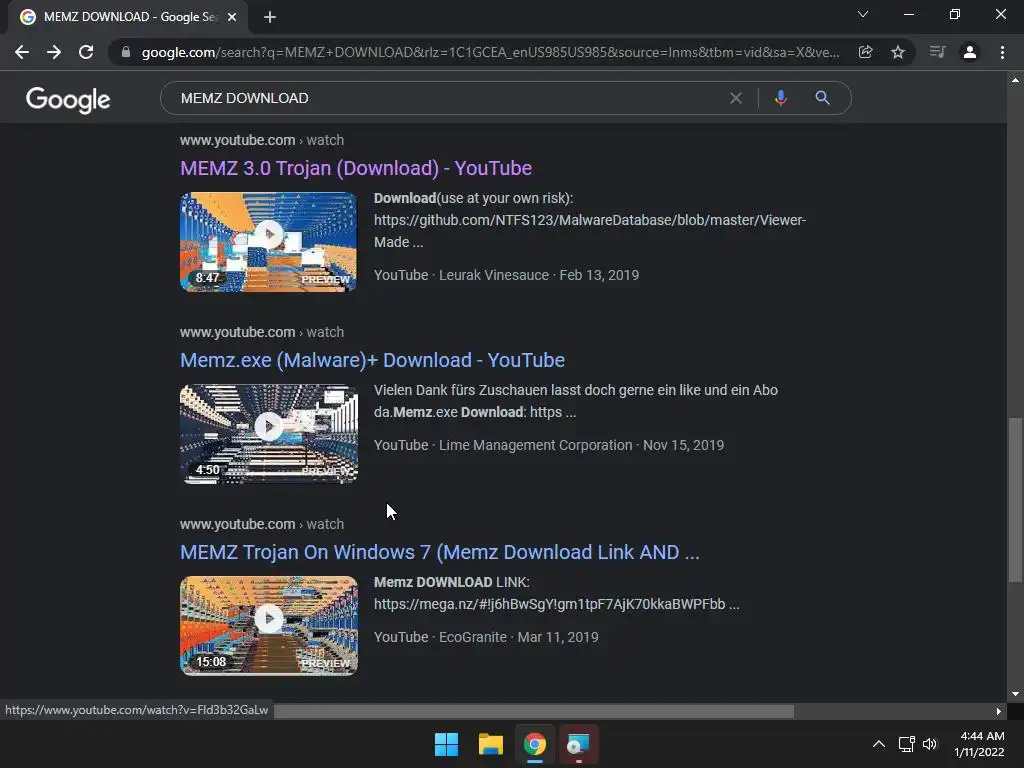Viewport: 1024px width, 768px height.
Task: Click the address bar URL
Action: click(x=490, y=52)
